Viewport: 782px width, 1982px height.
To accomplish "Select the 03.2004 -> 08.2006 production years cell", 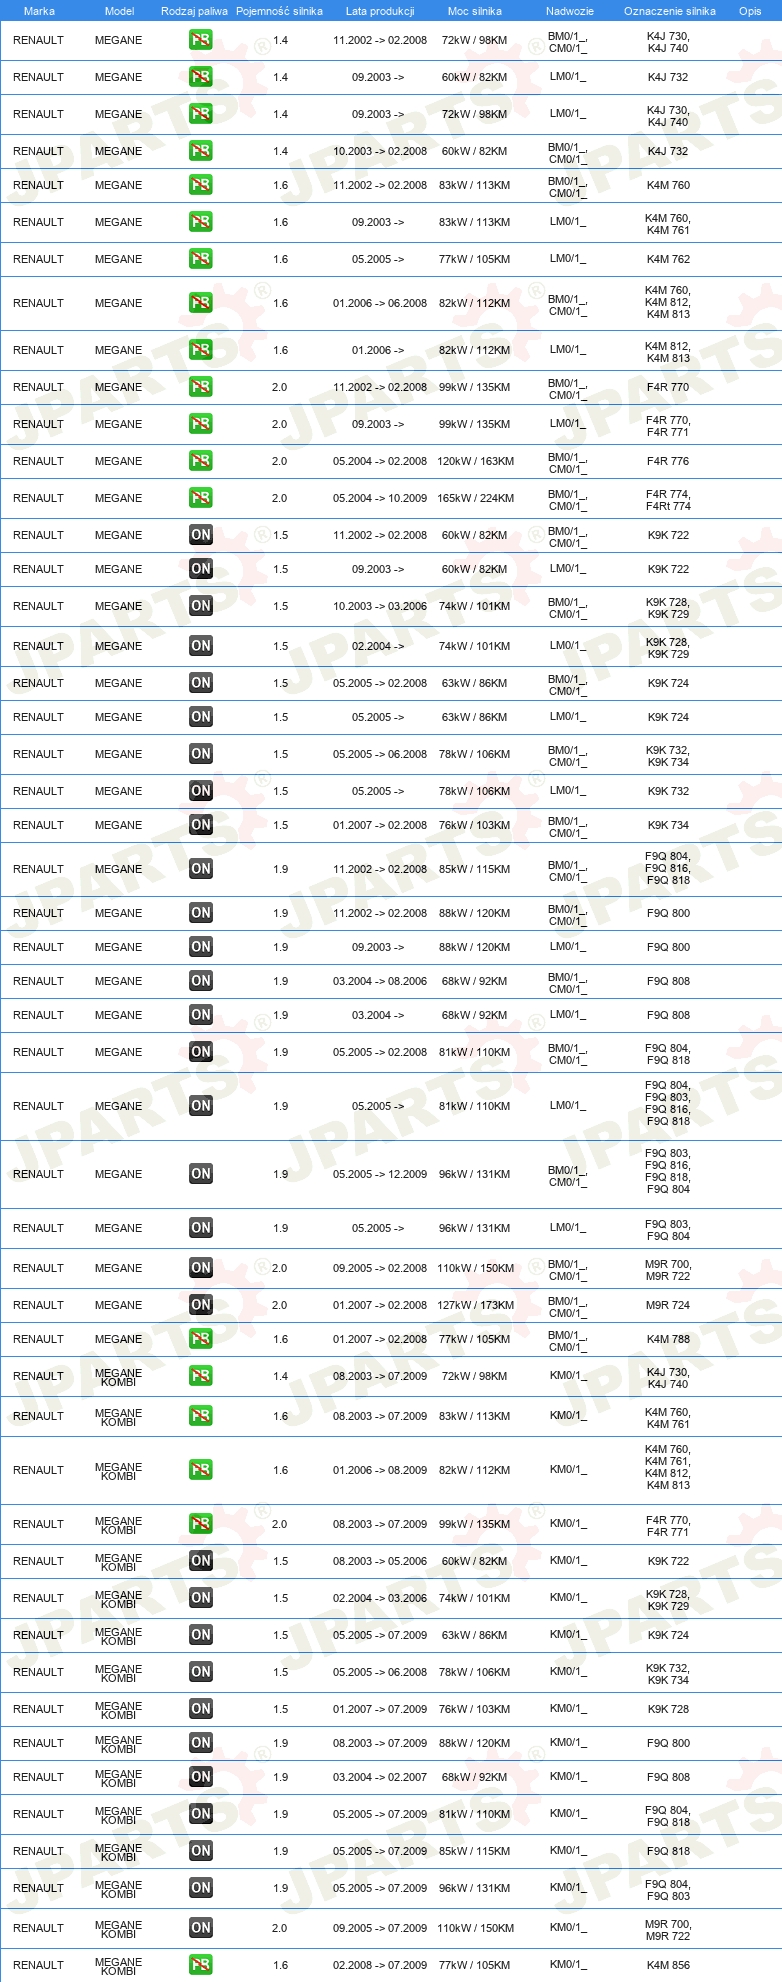I will (380, 981).
